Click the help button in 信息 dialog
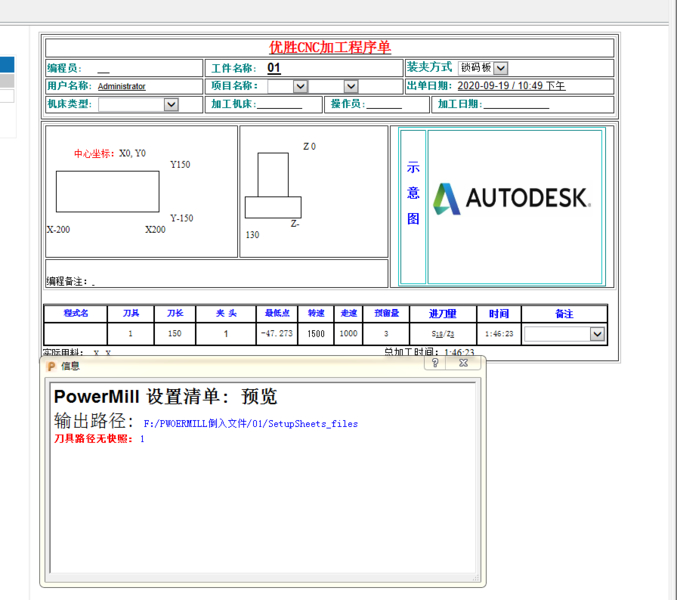The image size is (677, 600). tap(435, 363)
